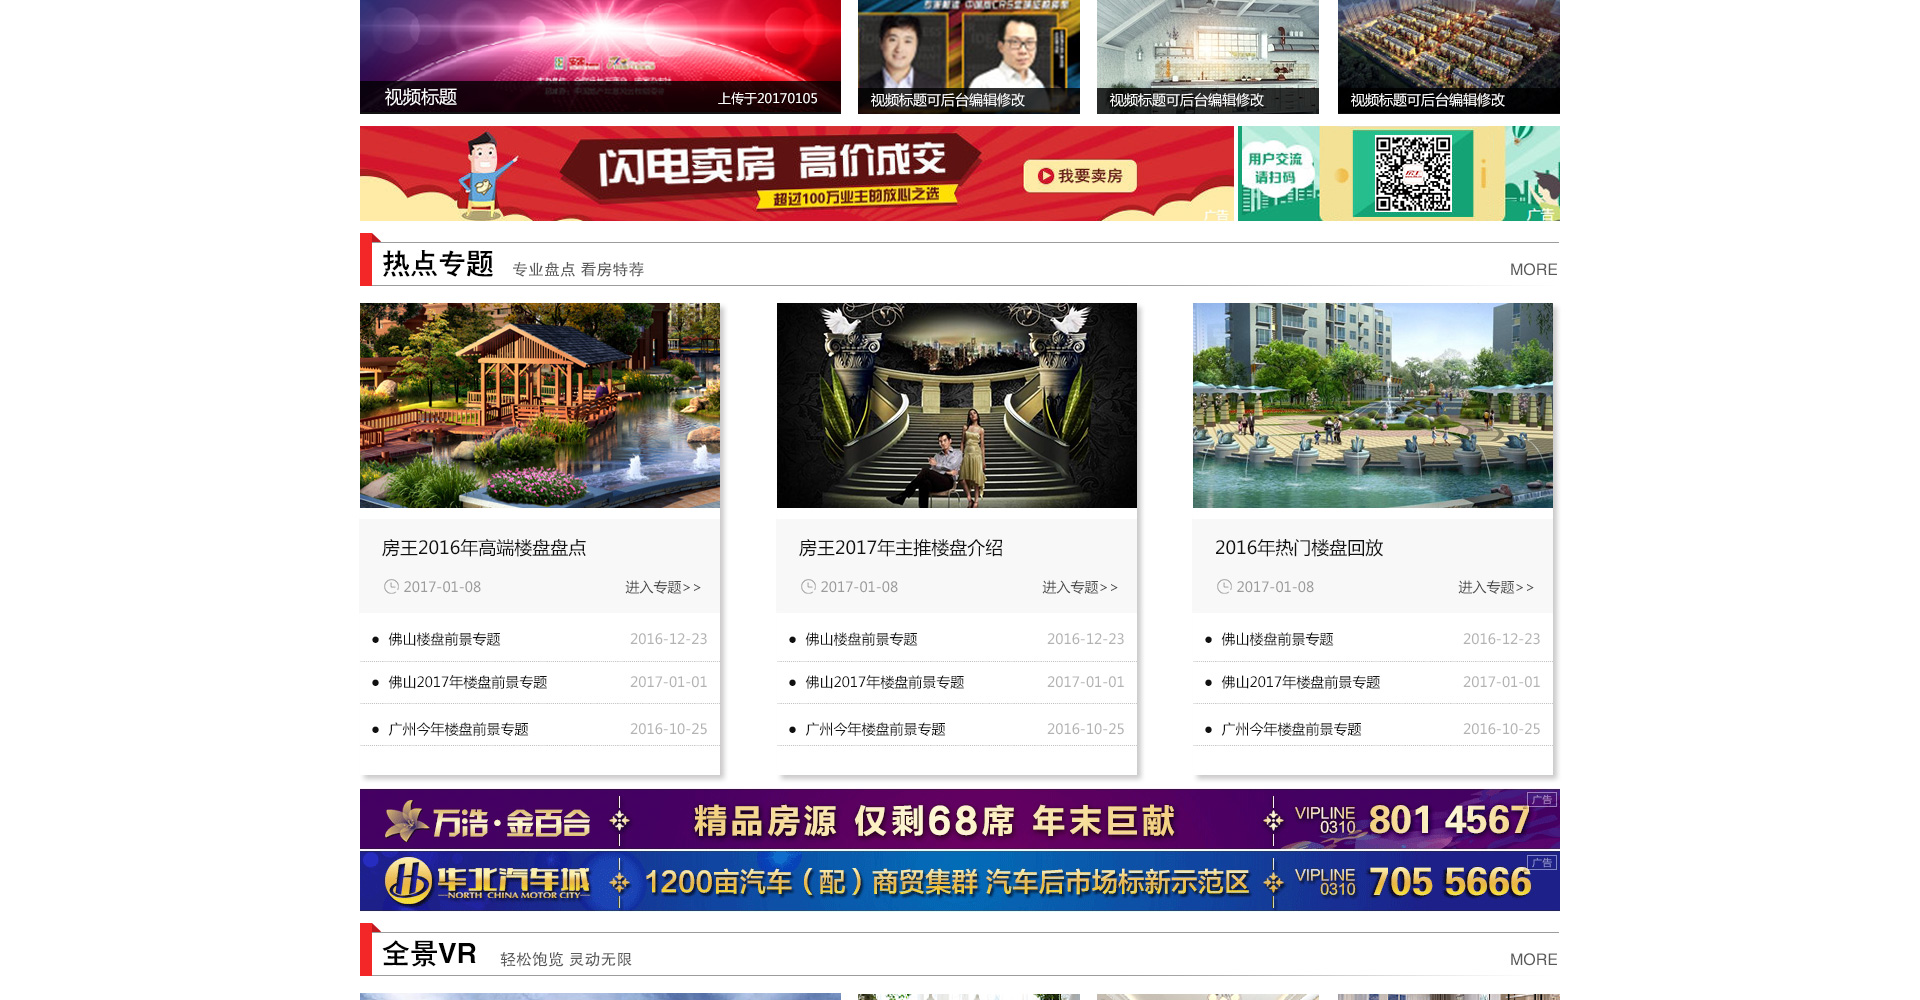Click 进入专题>> under 2016年热门楼盘回放
Image resolution: width=1920 pixels, height=1000 pixels.
(1495, 587)
